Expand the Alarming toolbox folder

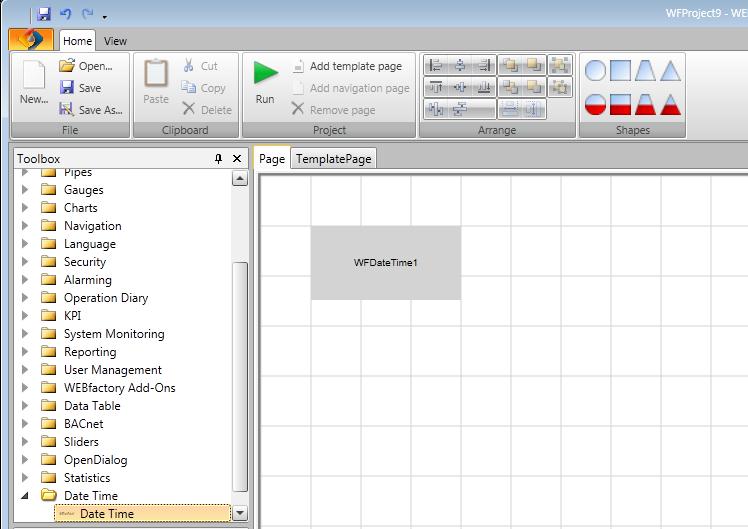click(25, 280)
